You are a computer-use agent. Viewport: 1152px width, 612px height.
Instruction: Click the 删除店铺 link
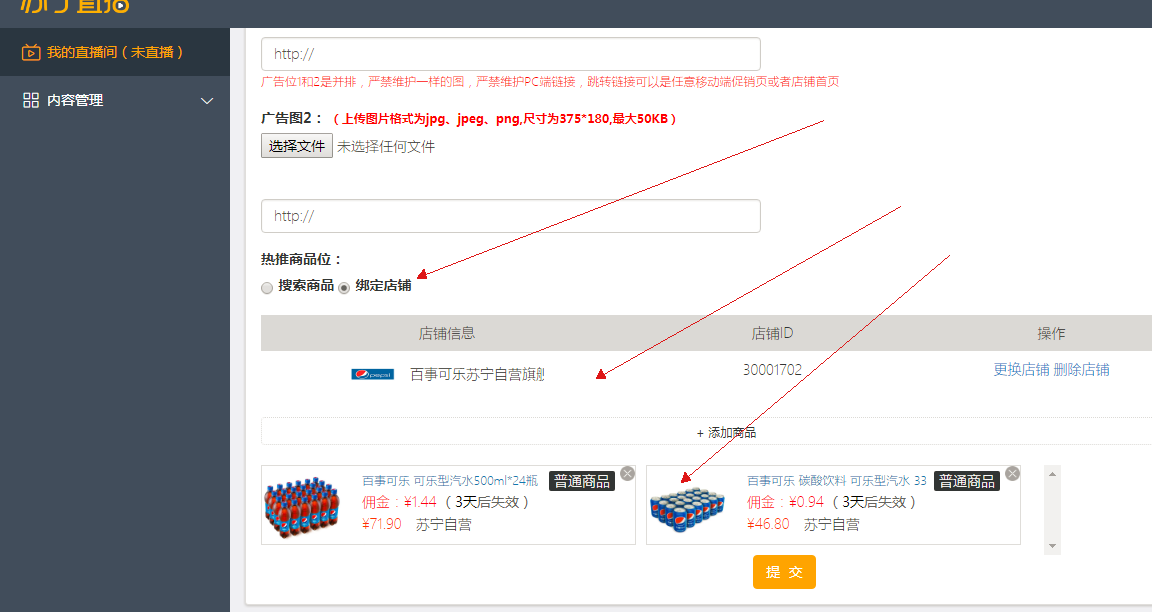point(1081,370)
